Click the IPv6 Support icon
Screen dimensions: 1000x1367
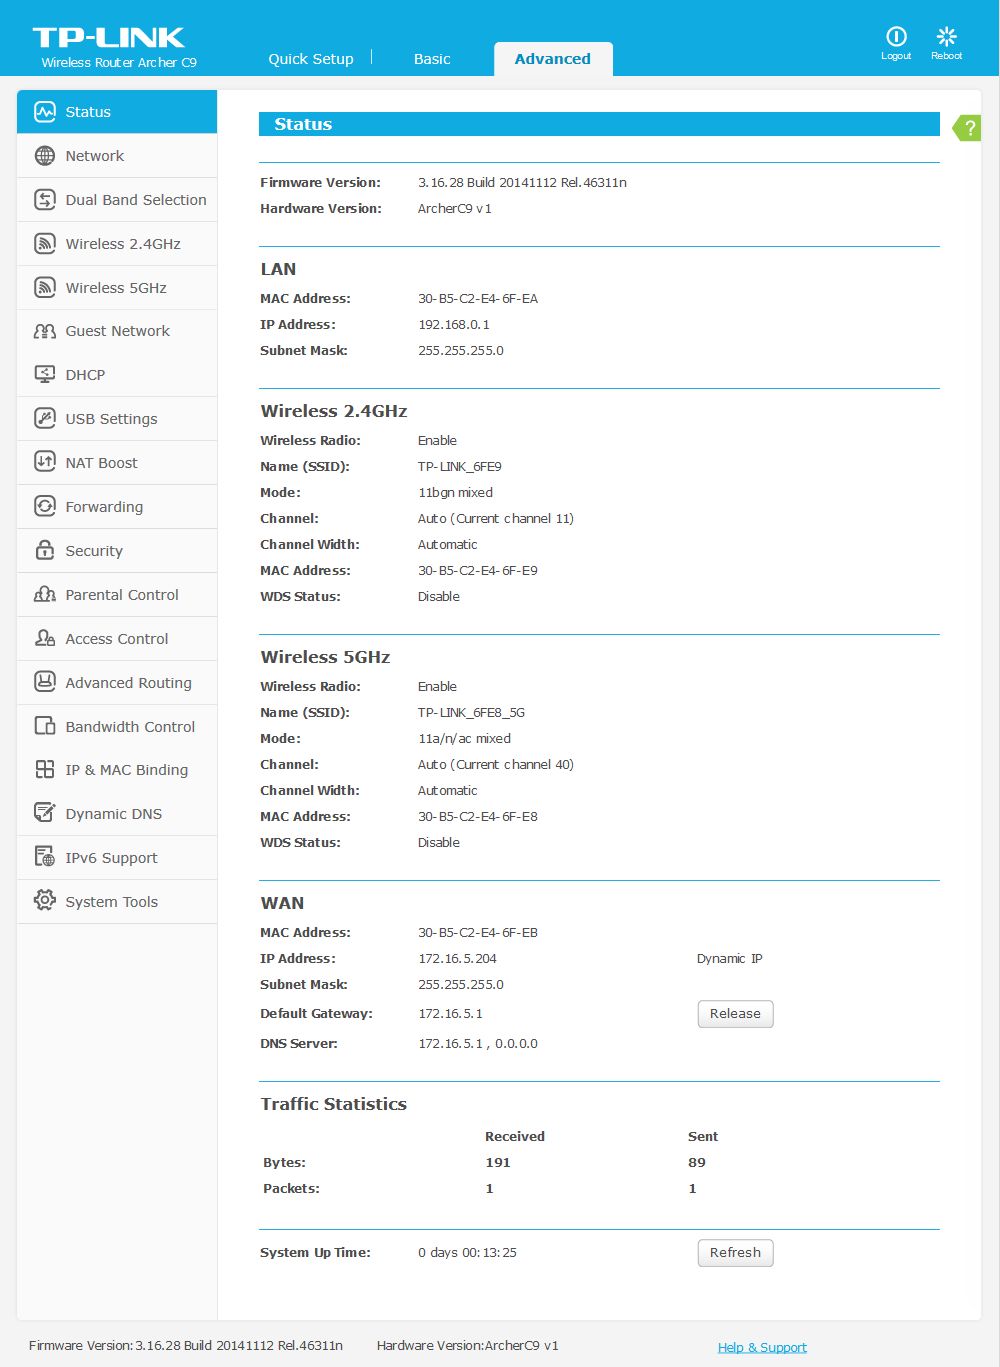[44, 858]
